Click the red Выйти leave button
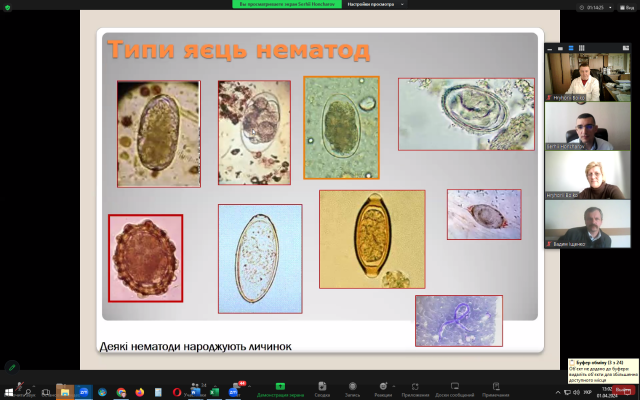 click(x=623, y=390)
